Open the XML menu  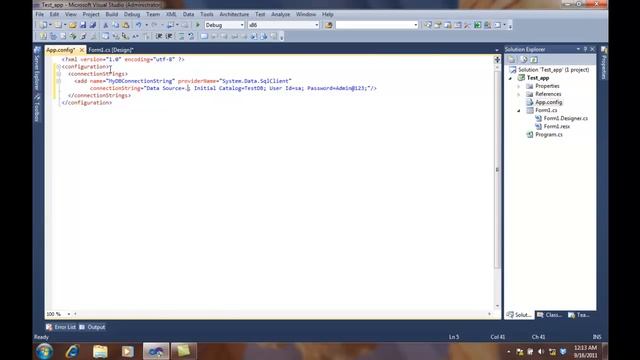coord(171,14)
